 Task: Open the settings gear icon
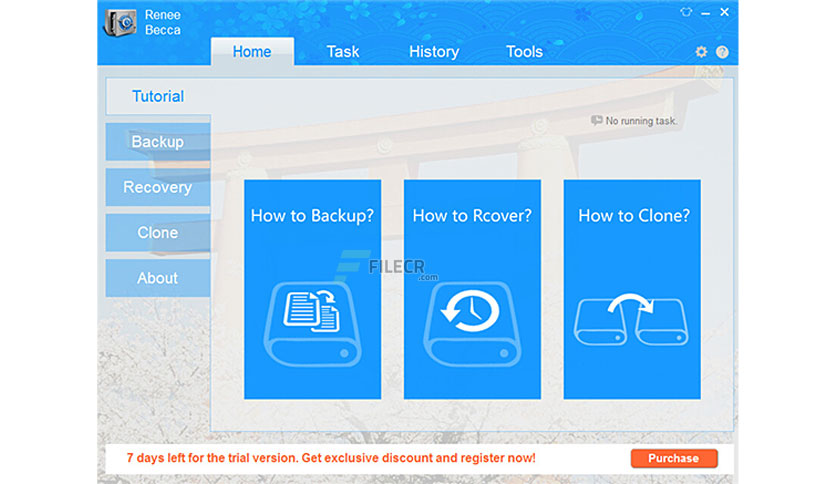(701, 52)
